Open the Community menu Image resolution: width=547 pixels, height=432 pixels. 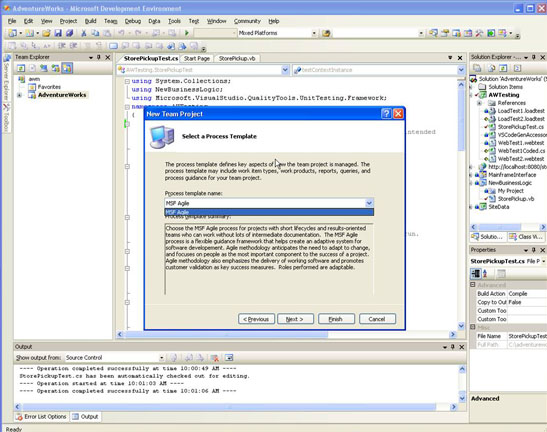tap(247, 21)
